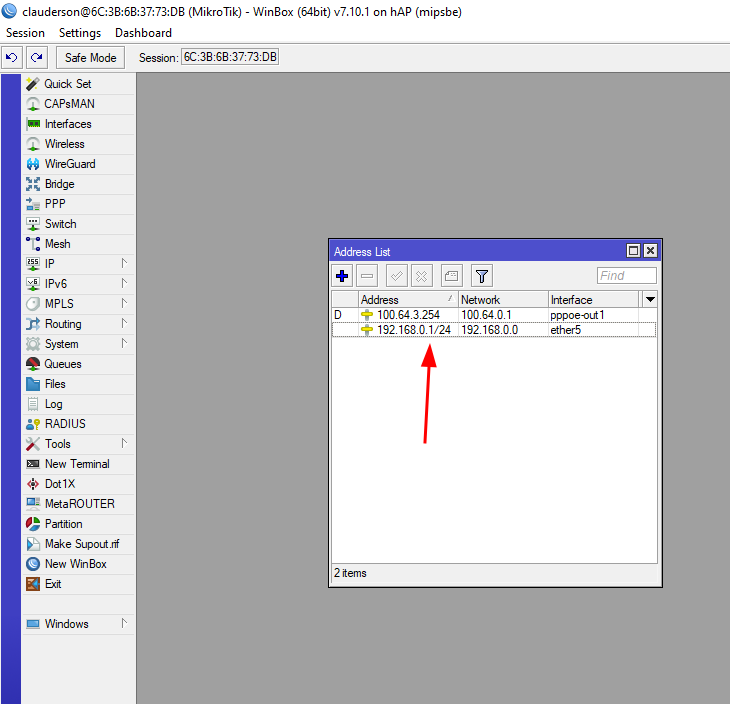This screenshot has height=704, width=730.
Task: Click the remove minus button in Address List
Action: (367, 276)
